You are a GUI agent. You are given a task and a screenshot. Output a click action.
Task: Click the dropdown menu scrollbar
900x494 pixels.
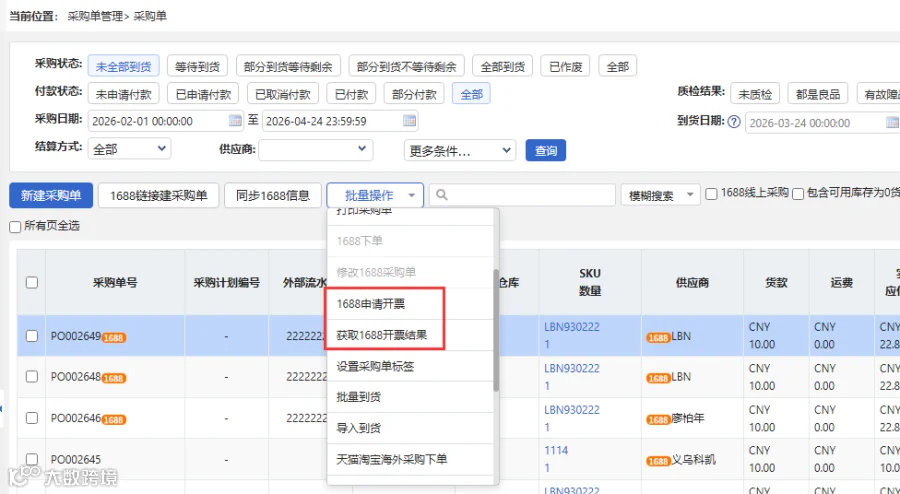(x=496, y=330)
